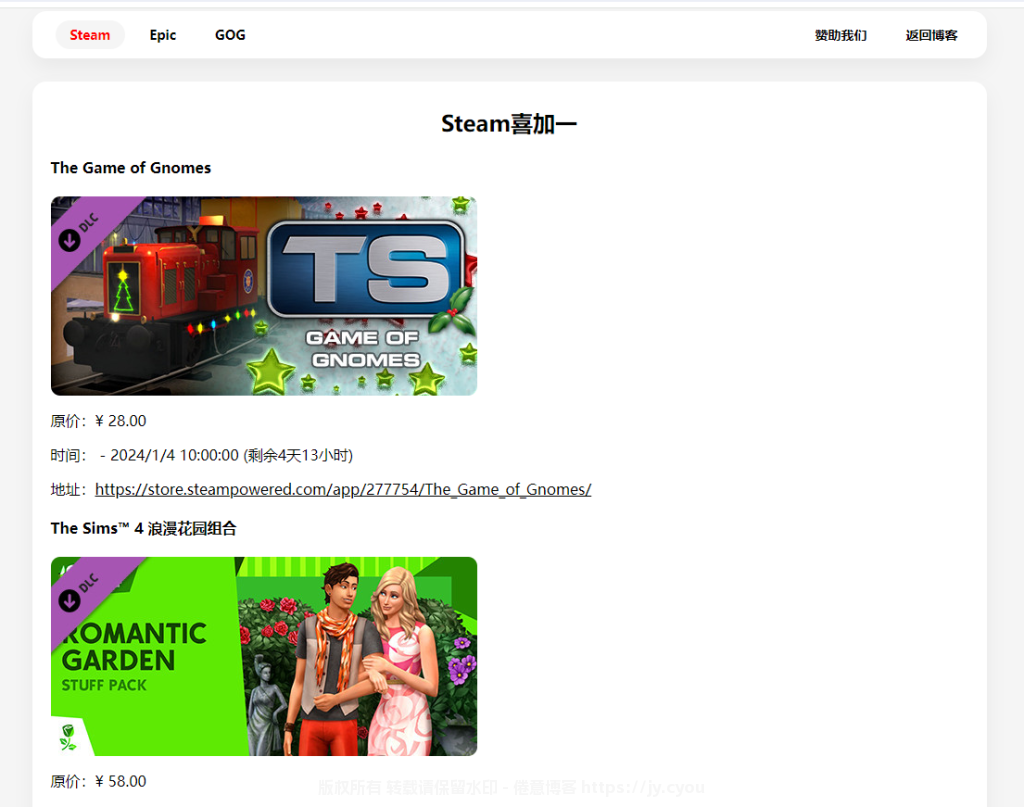
Task: Open the Epic tab
Action: [x=163, y=35]
